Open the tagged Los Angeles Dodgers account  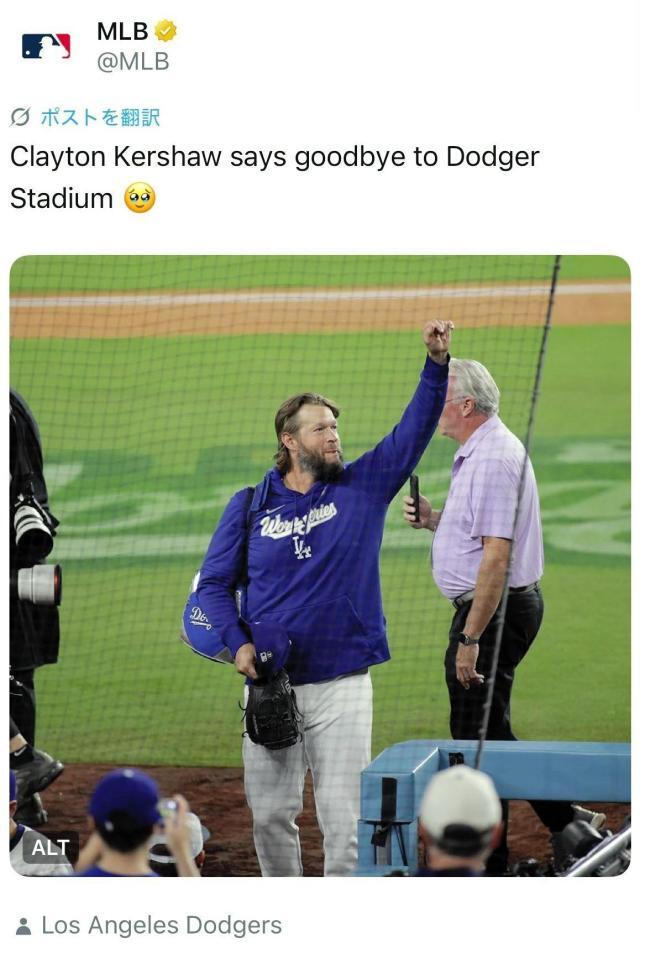(x=162, y=925)
